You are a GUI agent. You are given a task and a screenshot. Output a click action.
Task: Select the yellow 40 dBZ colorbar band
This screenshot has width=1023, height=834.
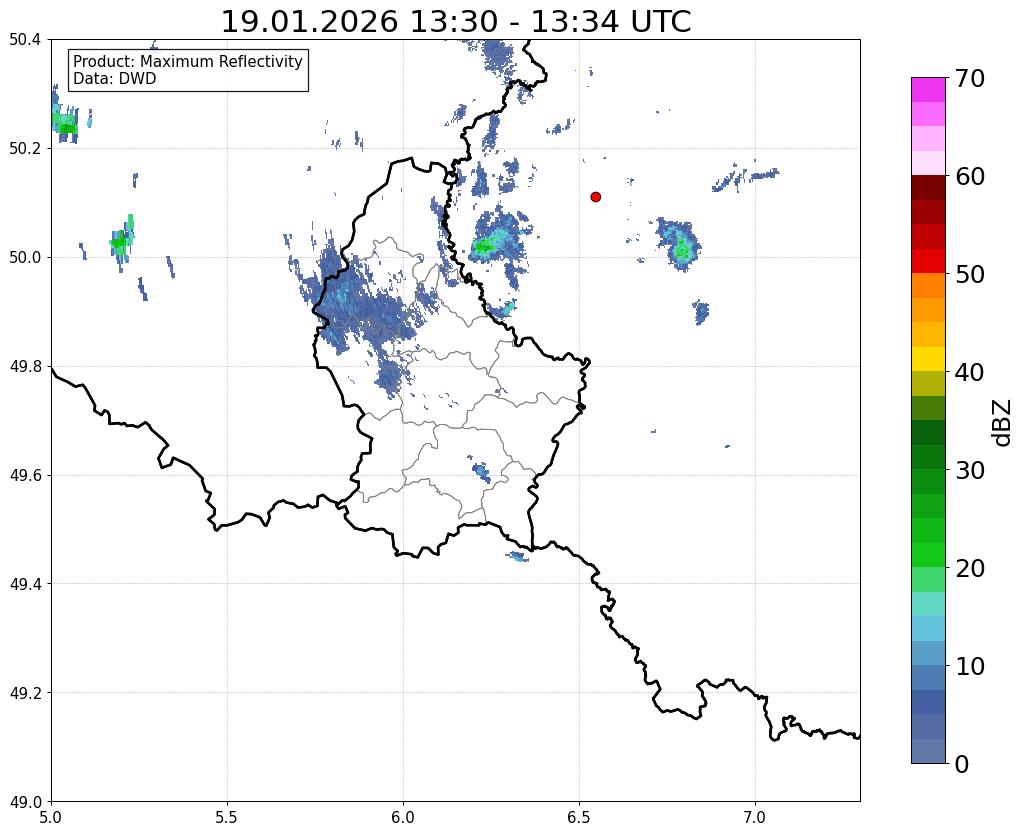[x=928, y=359]
